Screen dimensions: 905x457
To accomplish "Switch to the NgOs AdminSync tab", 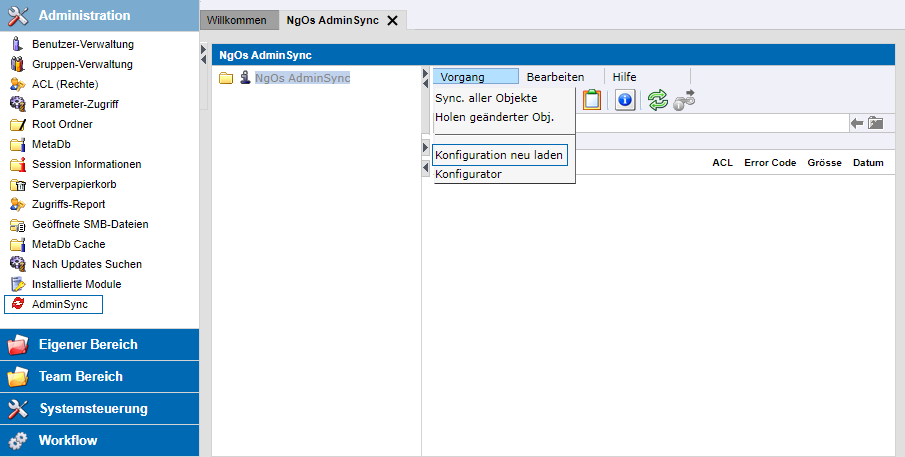I will click(332, 20).
